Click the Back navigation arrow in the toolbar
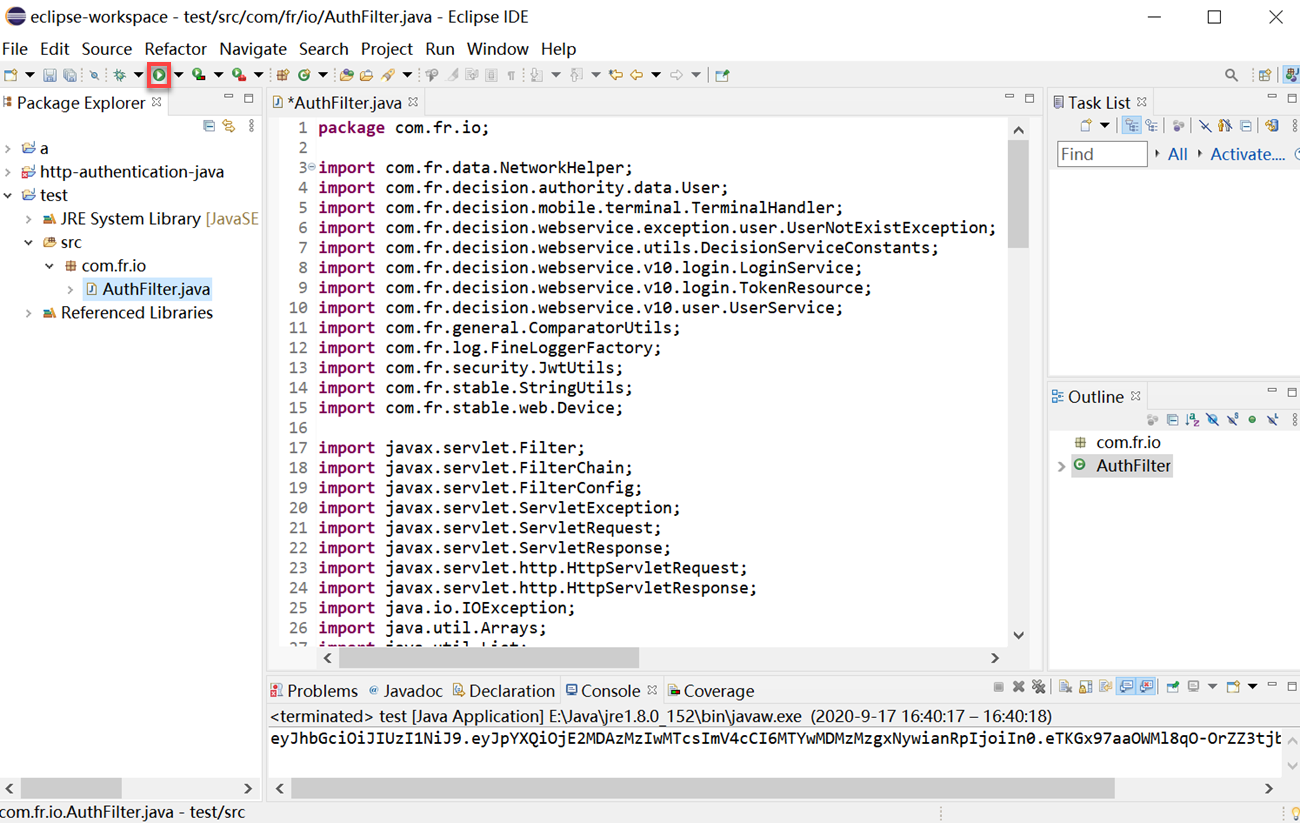The image size is (1300, 823). [636, 75]
